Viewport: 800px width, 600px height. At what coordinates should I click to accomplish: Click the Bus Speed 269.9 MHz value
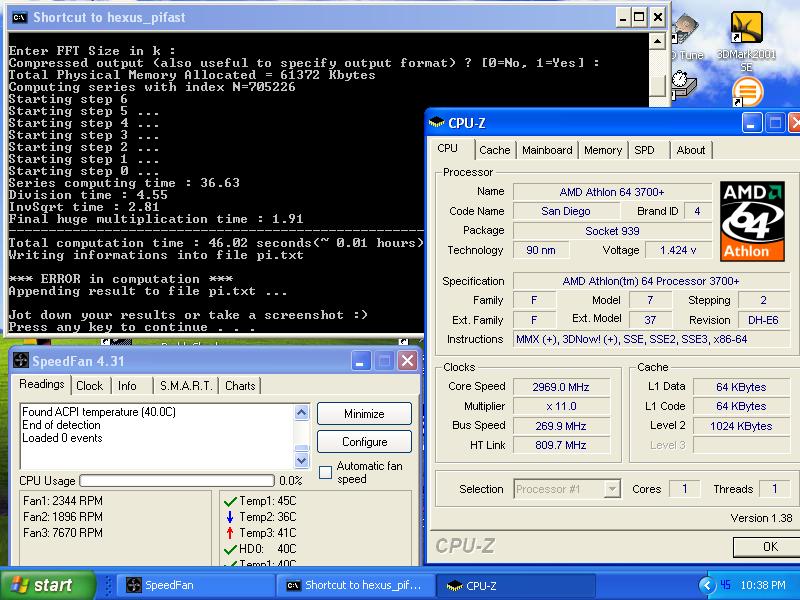pos(561,426)
